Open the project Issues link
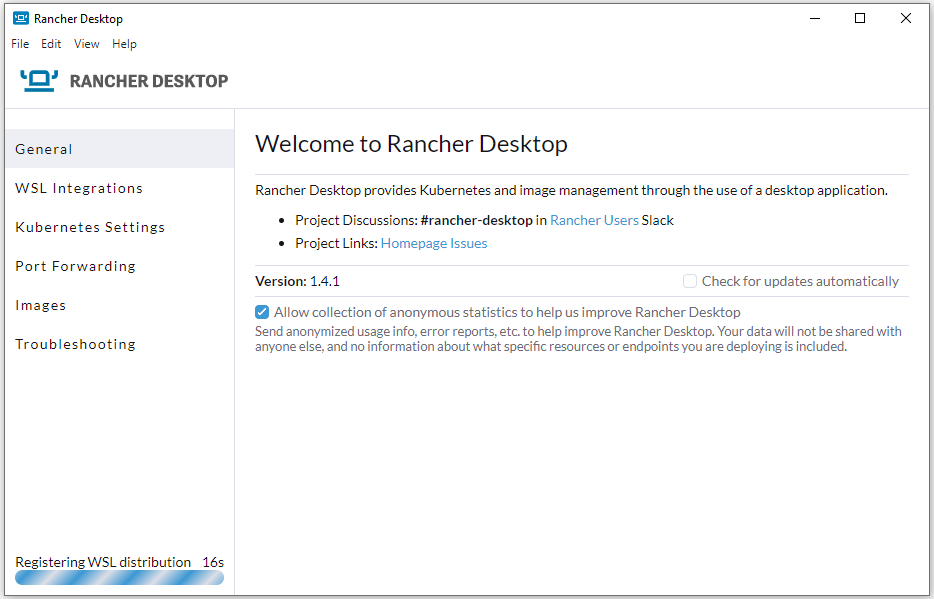 [469, 243]
